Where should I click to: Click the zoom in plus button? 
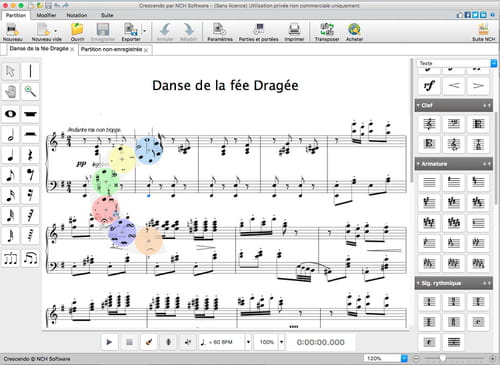point(493,358)
